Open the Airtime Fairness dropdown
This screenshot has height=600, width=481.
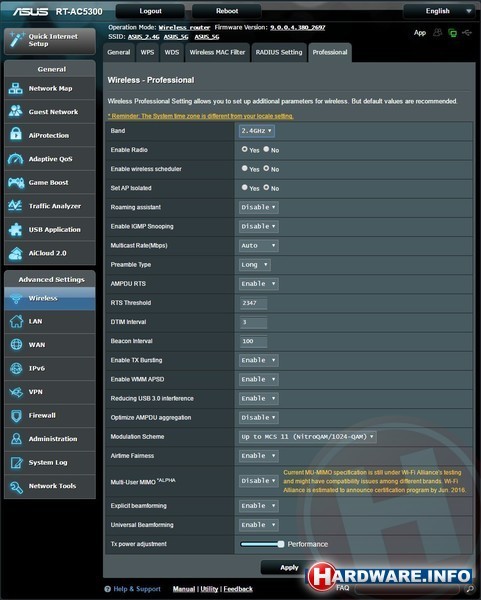point(258,456)
